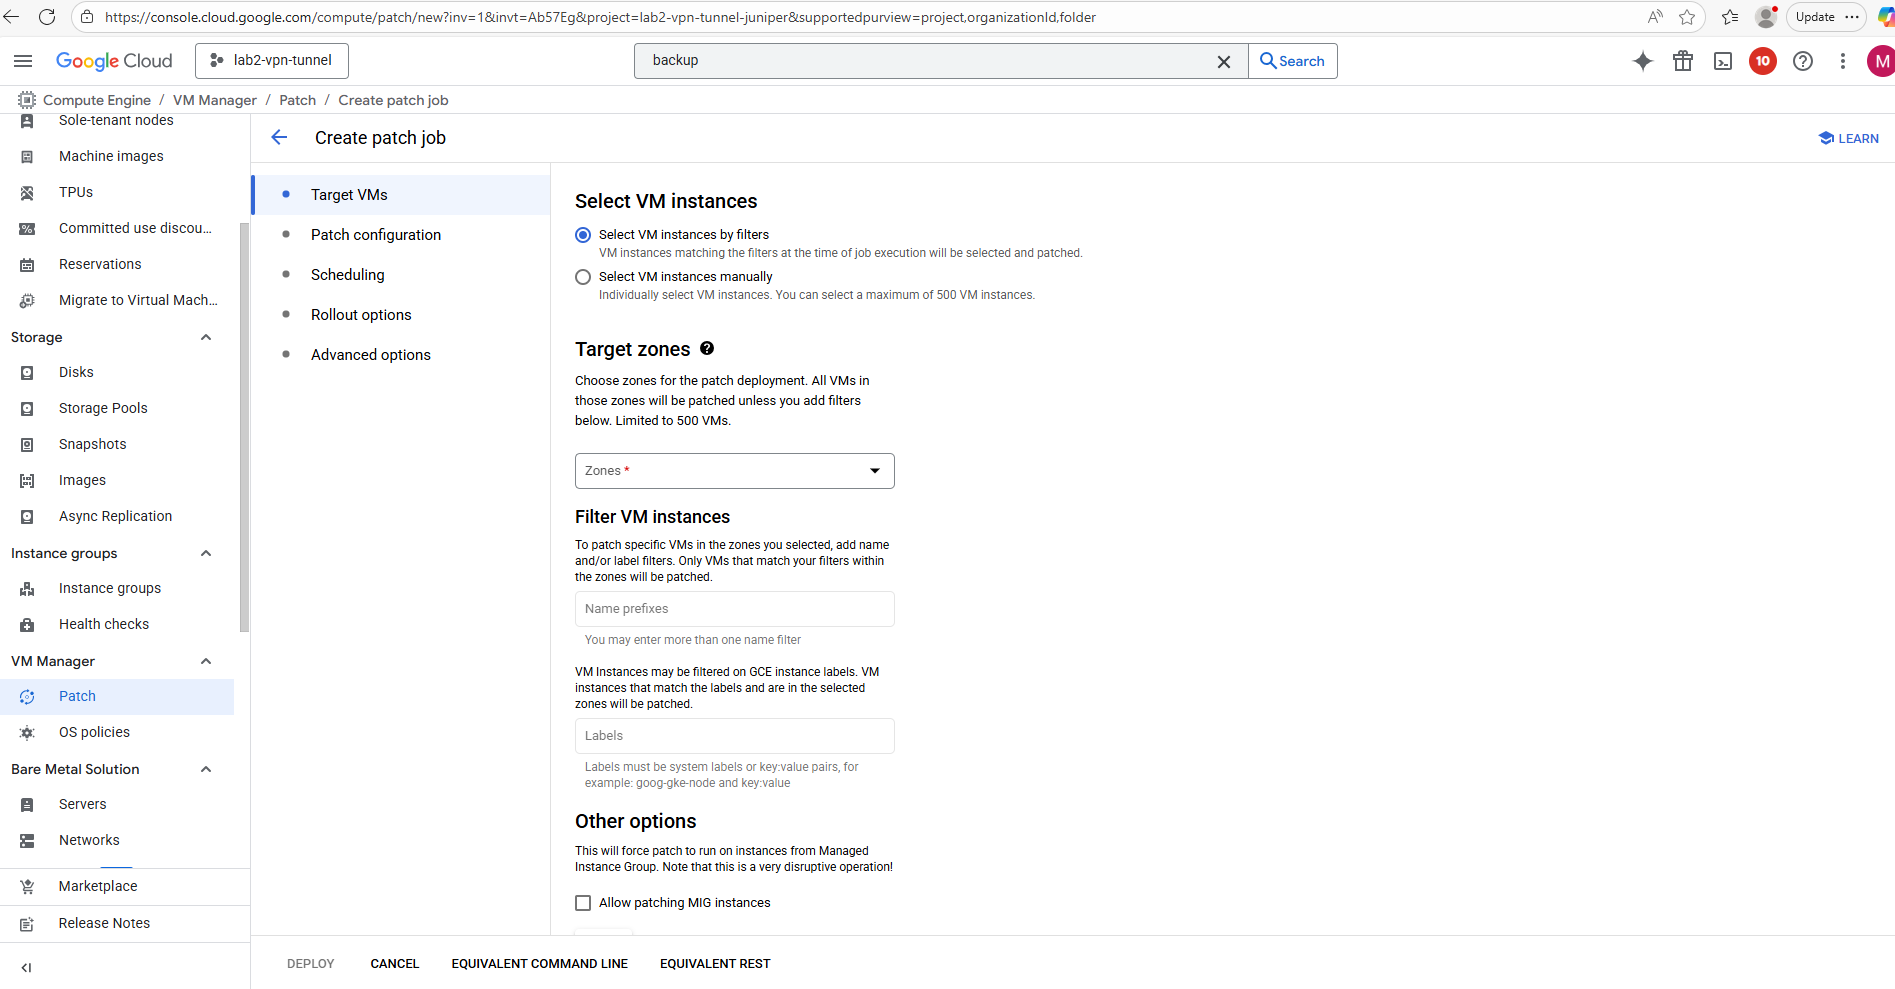Go to Patch breadcrumb
Screen dimensions: 1895x989
coord(298,100)
